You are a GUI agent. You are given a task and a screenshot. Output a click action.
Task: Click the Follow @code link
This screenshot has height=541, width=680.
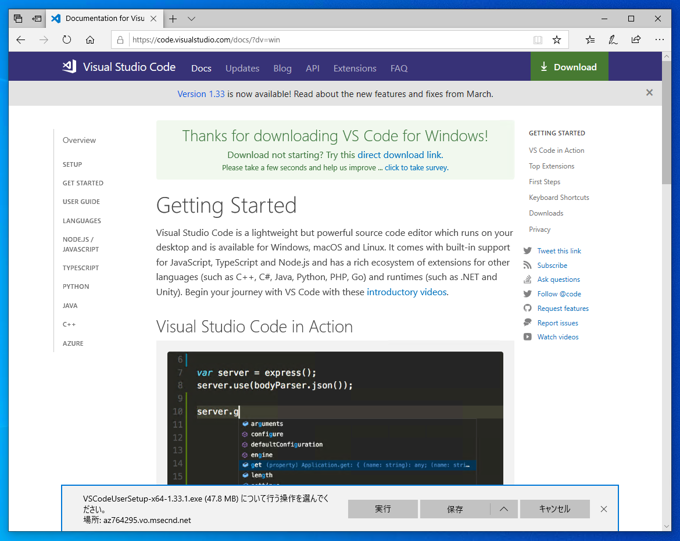point(559,294)
